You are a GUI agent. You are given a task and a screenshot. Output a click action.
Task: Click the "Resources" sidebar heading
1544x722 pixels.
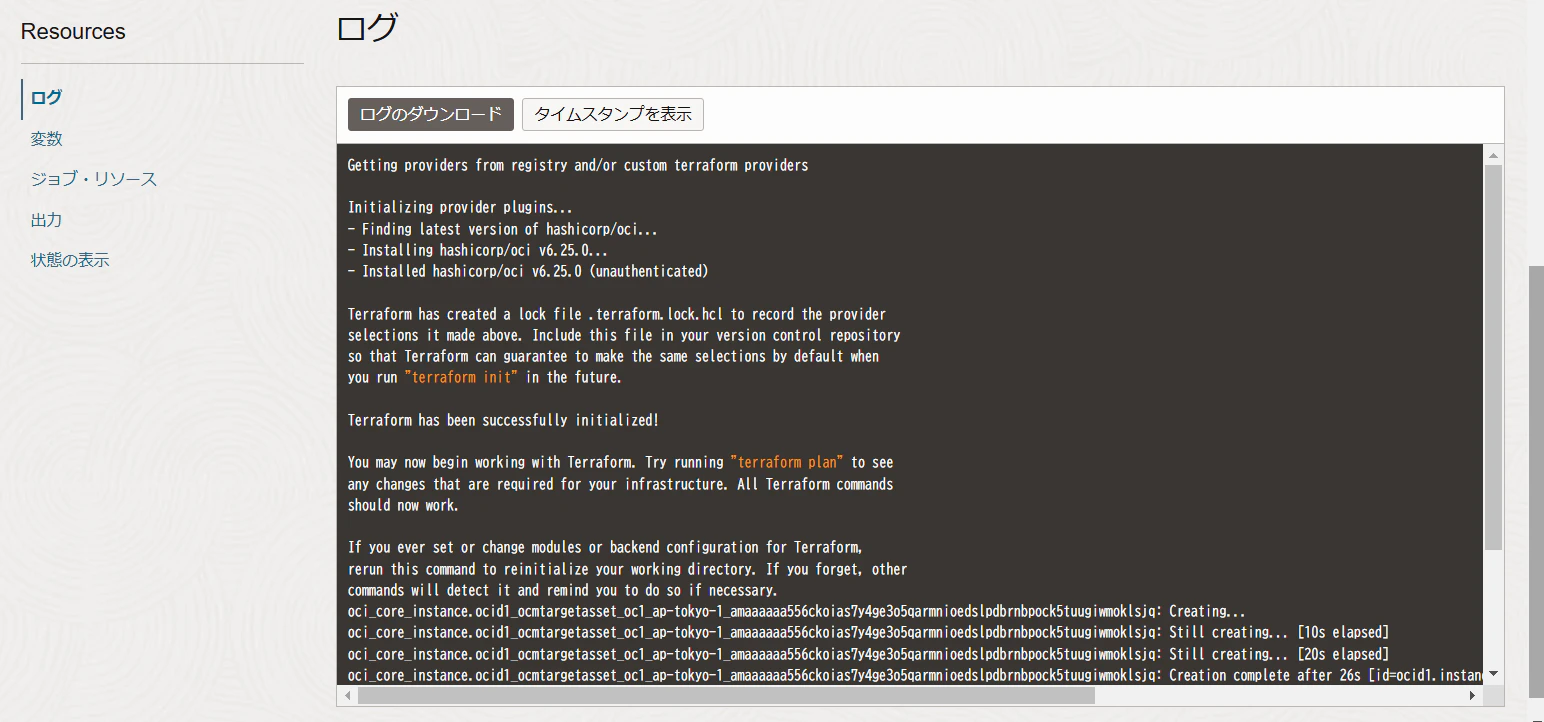pyautogui.click(x=73, y=32)
